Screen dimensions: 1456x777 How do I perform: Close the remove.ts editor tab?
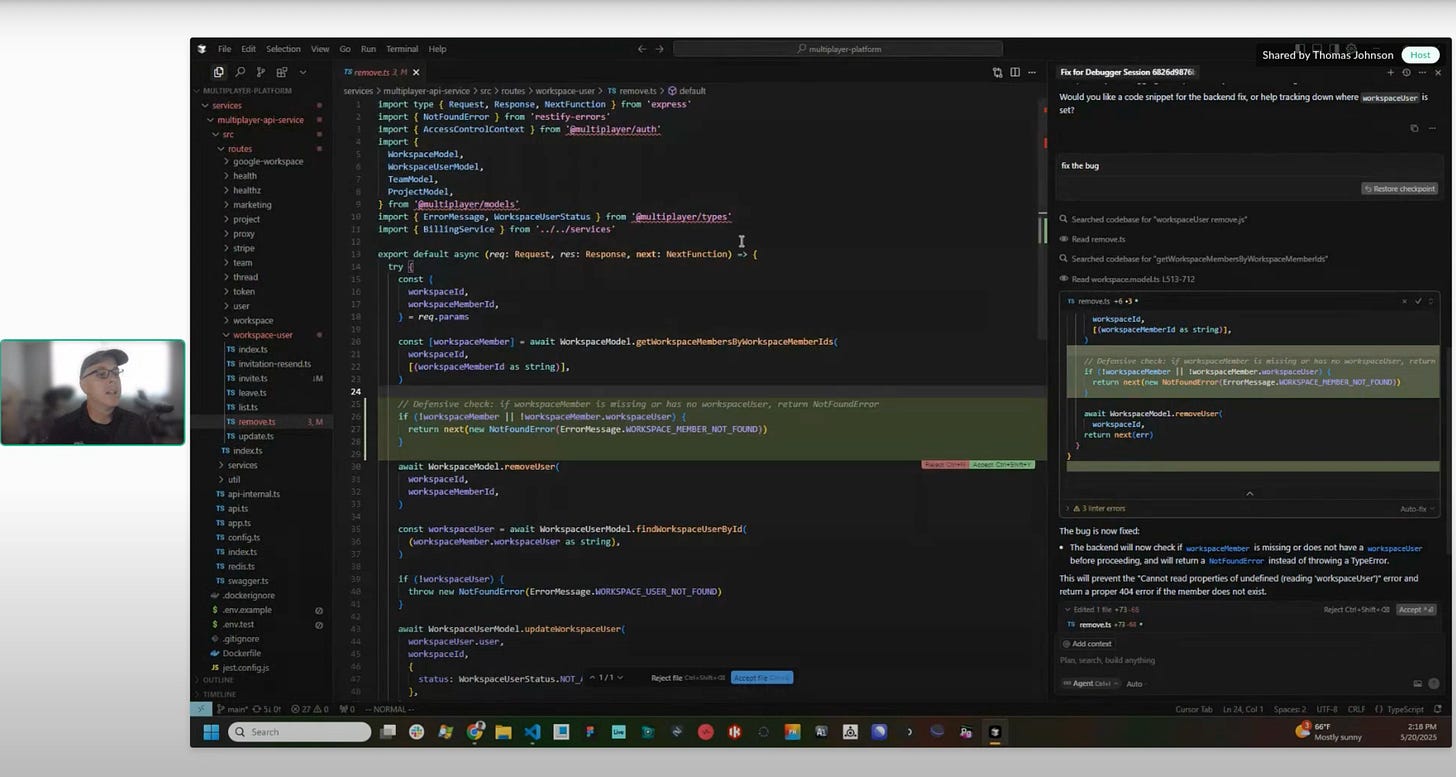(x=416, y=72)
